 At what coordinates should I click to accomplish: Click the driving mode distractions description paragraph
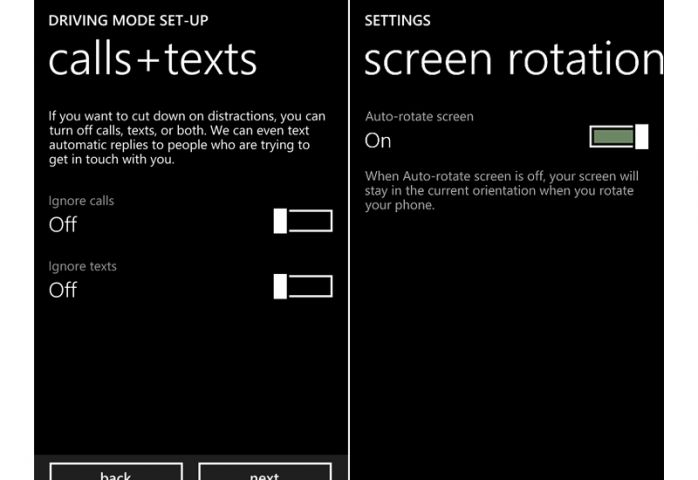(x=185, y=138)
